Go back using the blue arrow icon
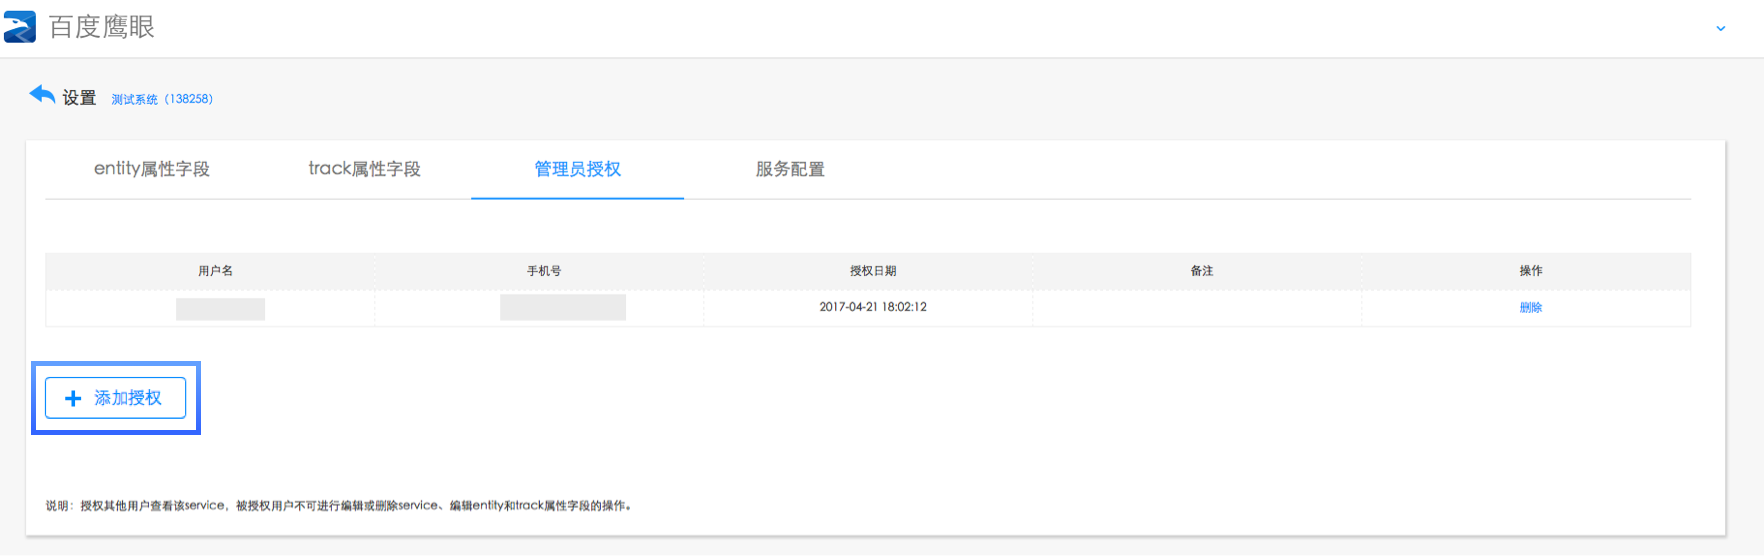 42,95
